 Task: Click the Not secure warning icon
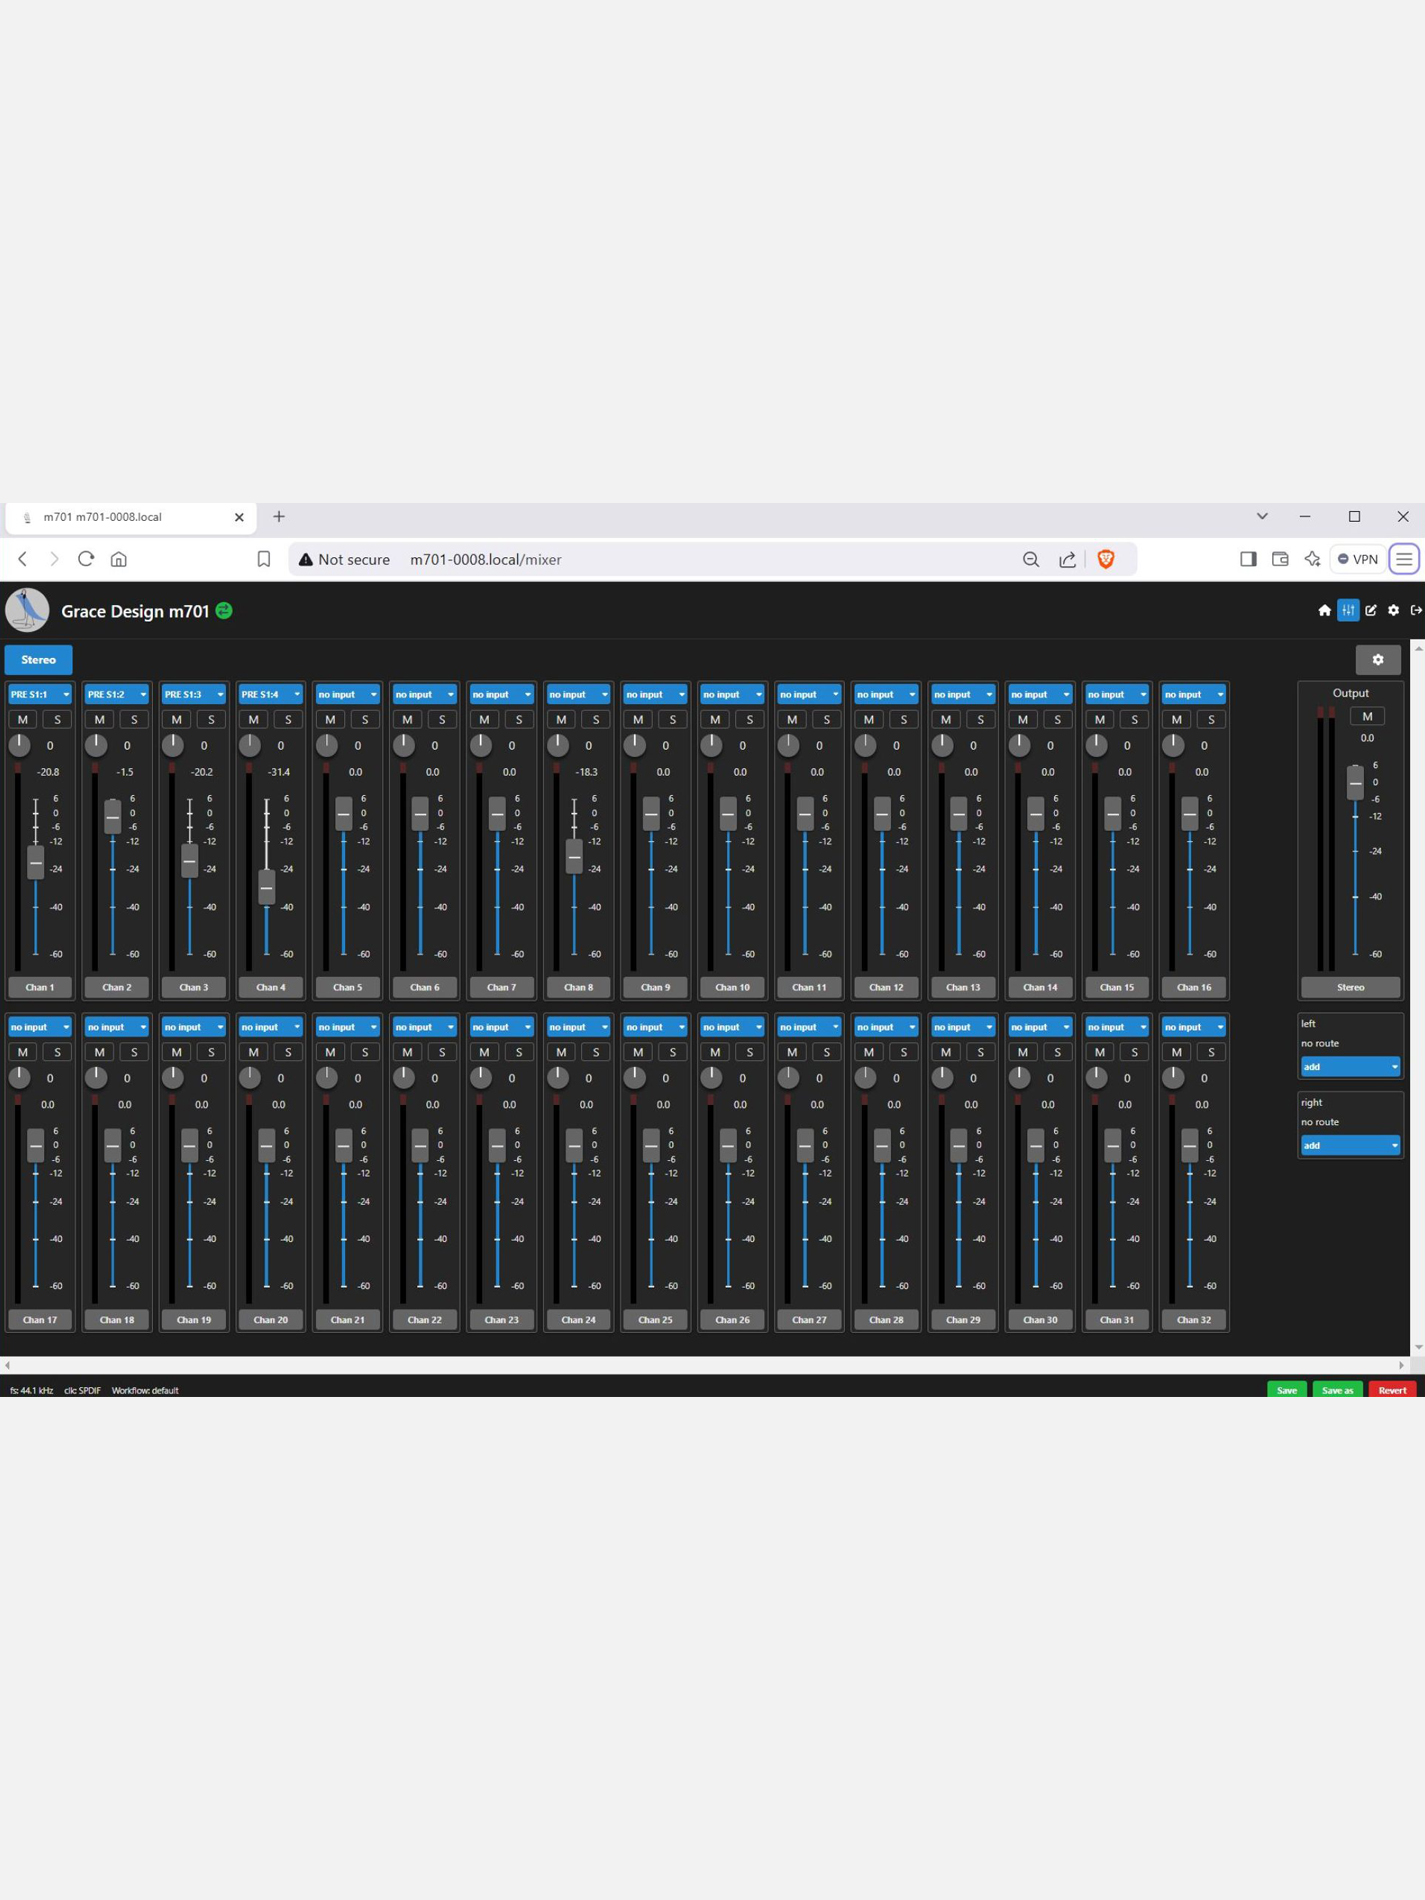coord(306,560)
